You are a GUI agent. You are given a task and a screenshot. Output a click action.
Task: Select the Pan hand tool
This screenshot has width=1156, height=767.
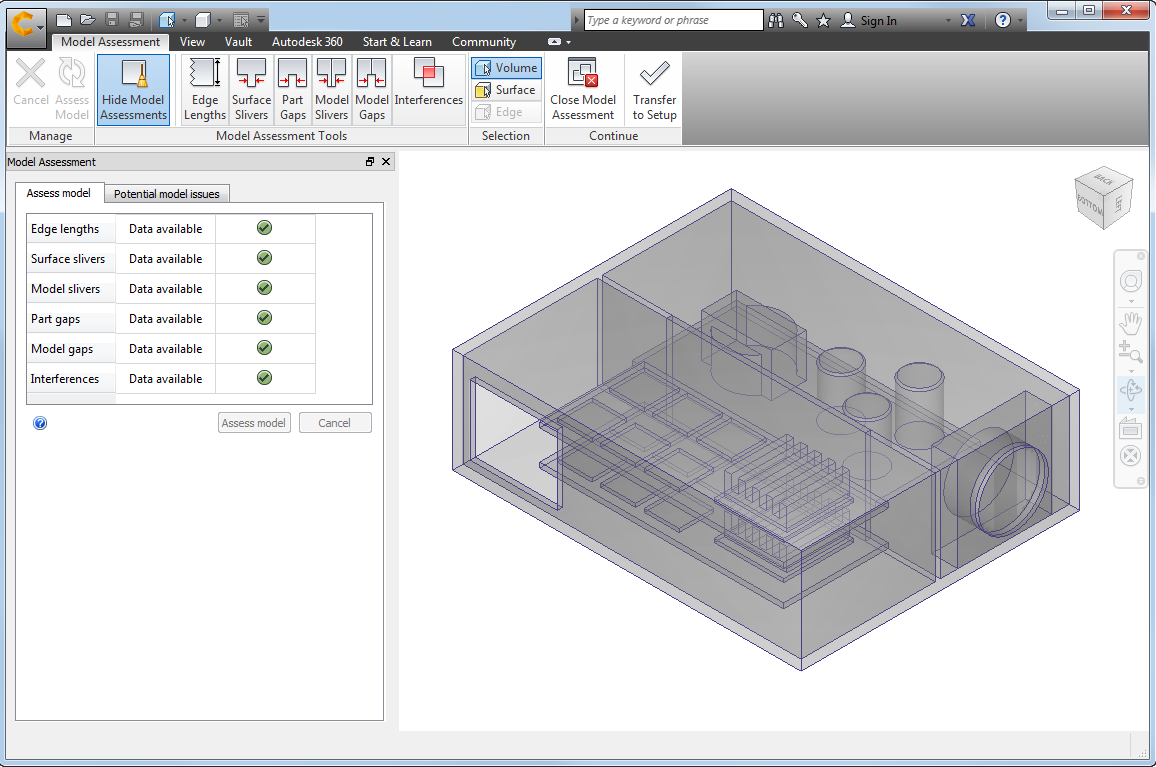click(1130, 322)
